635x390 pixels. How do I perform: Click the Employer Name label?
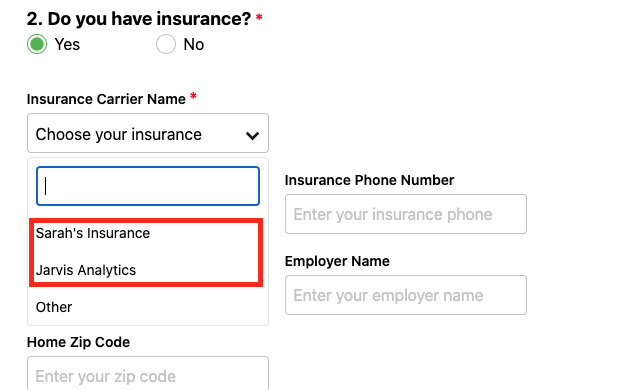[337, 261]
